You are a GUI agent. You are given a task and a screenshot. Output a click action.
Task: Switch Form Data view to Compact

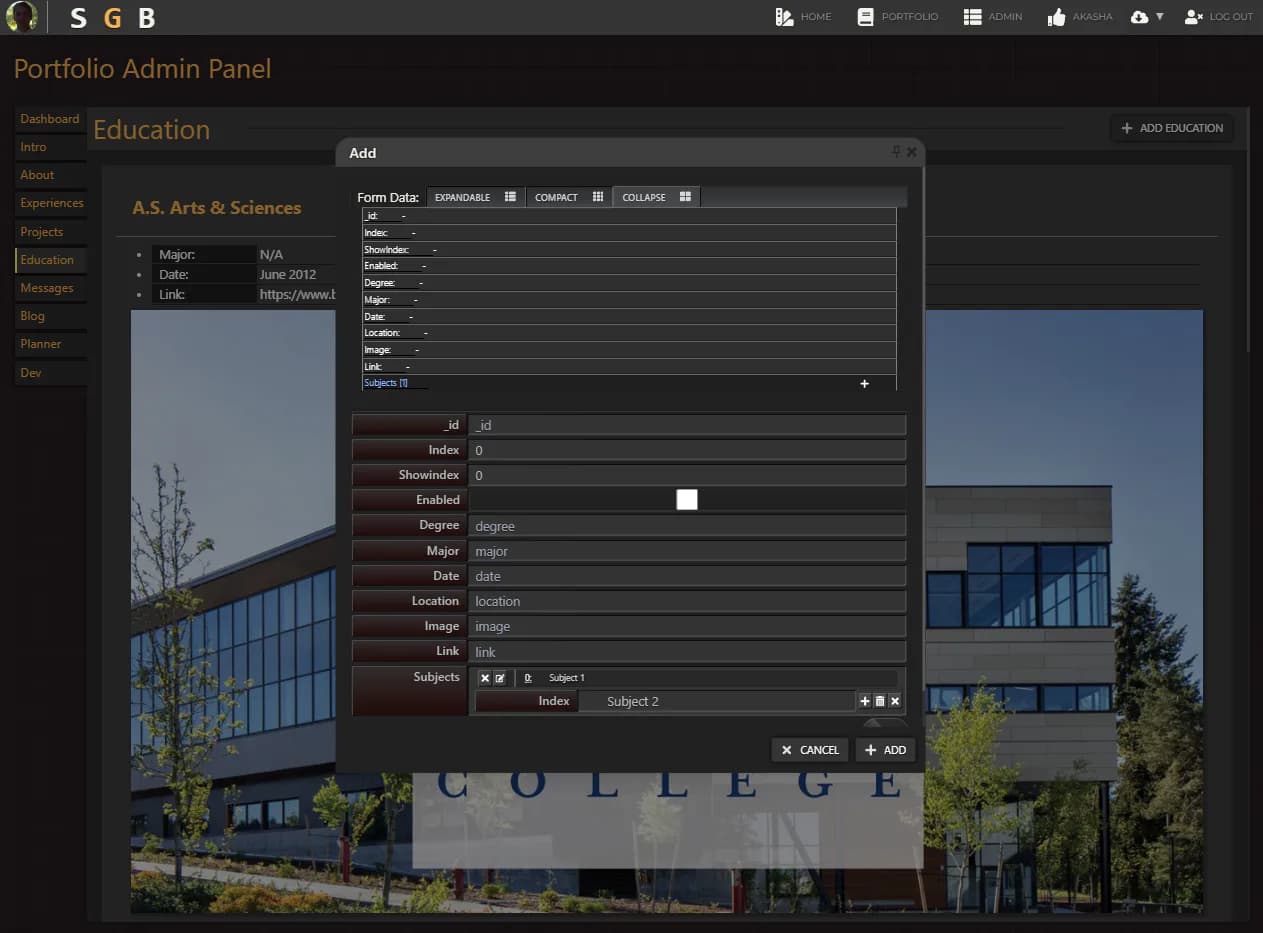tap(569, 197)
